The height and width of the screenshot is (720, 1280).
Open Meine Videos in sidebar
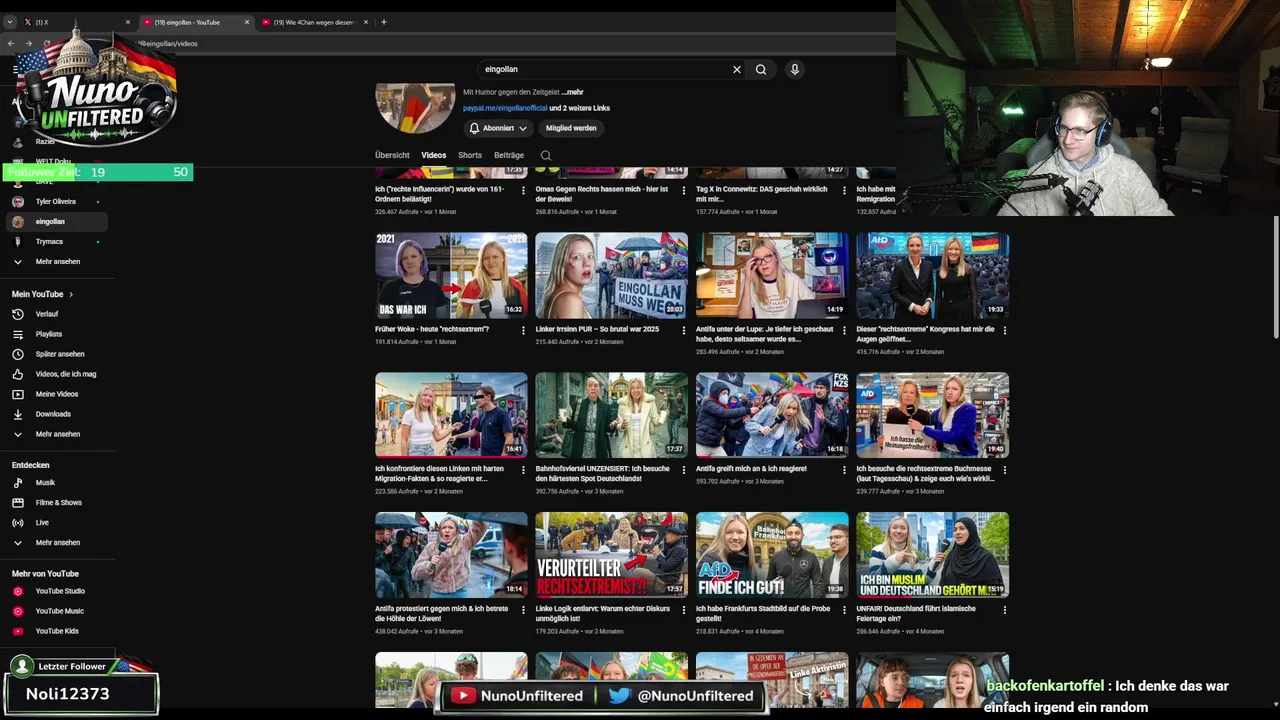point(58,394)
